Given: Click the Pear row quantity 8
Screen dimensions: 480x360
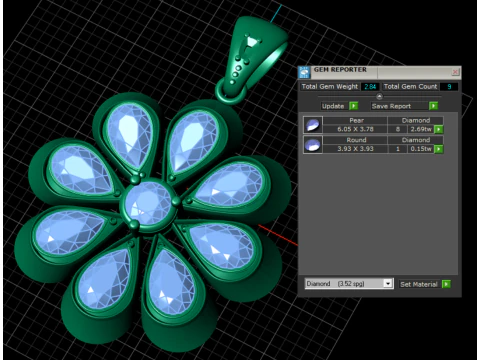Looking at the screenshot, I should point(398,129).
